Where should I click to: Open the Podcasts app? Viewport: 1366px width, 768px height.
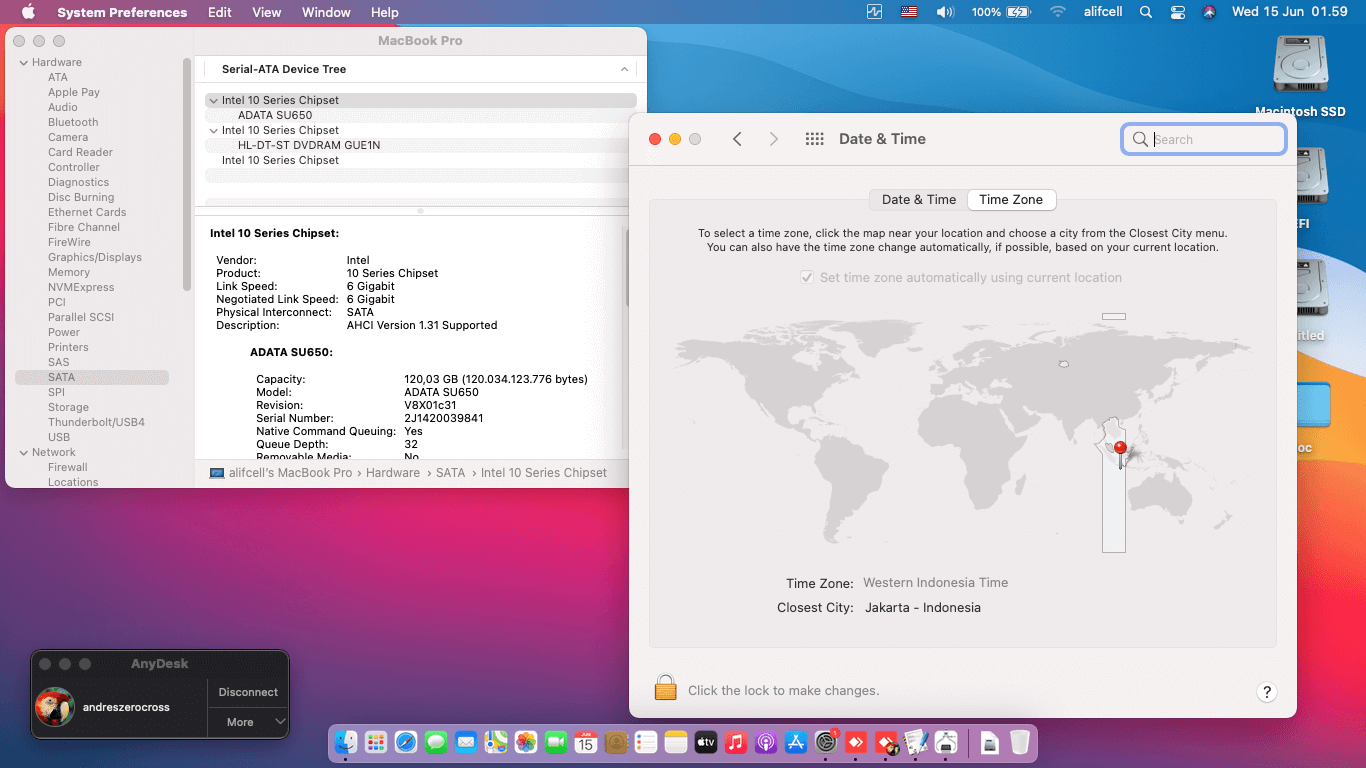click(766, 742)
